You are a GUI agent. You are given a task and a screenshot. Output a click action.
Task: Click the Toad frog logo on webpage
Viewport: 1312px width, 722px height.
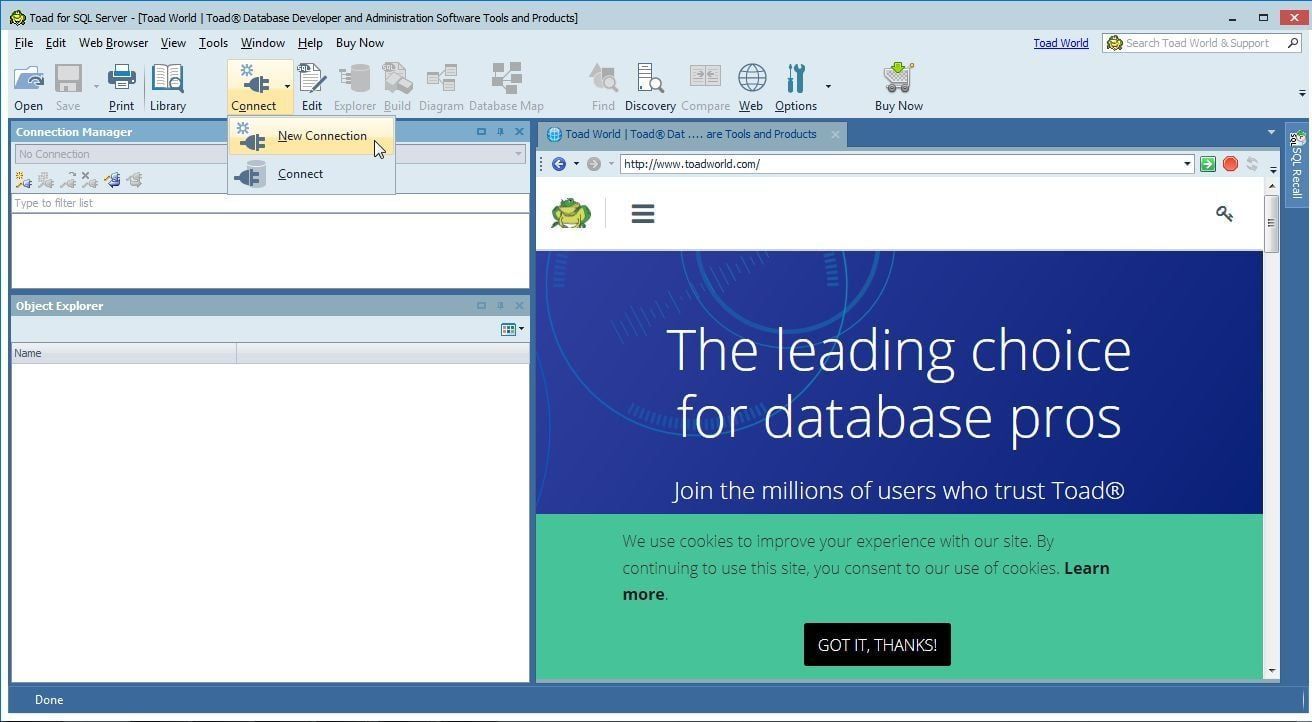570,213
